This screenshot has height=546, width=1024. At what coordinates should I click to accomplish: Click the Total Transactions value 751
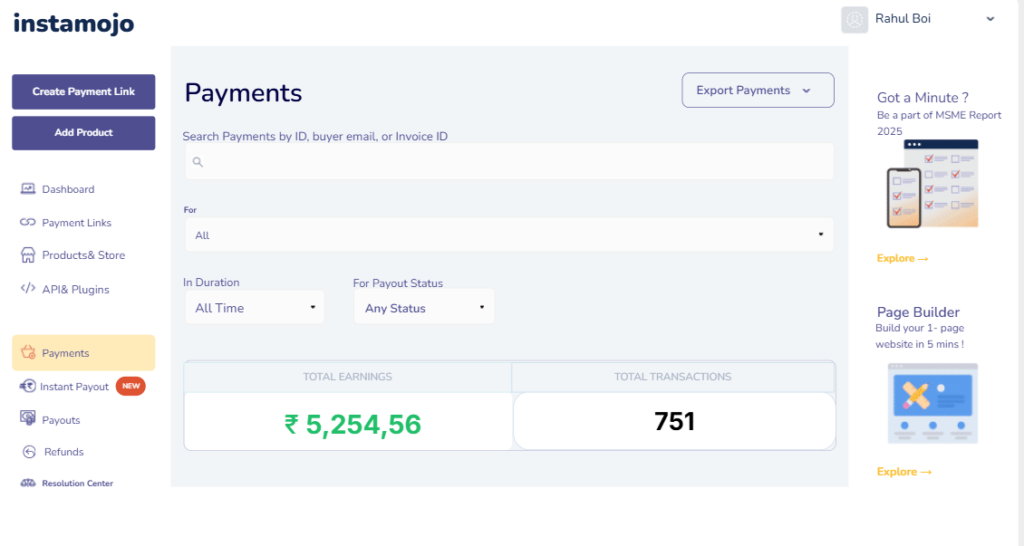[674, 421]
